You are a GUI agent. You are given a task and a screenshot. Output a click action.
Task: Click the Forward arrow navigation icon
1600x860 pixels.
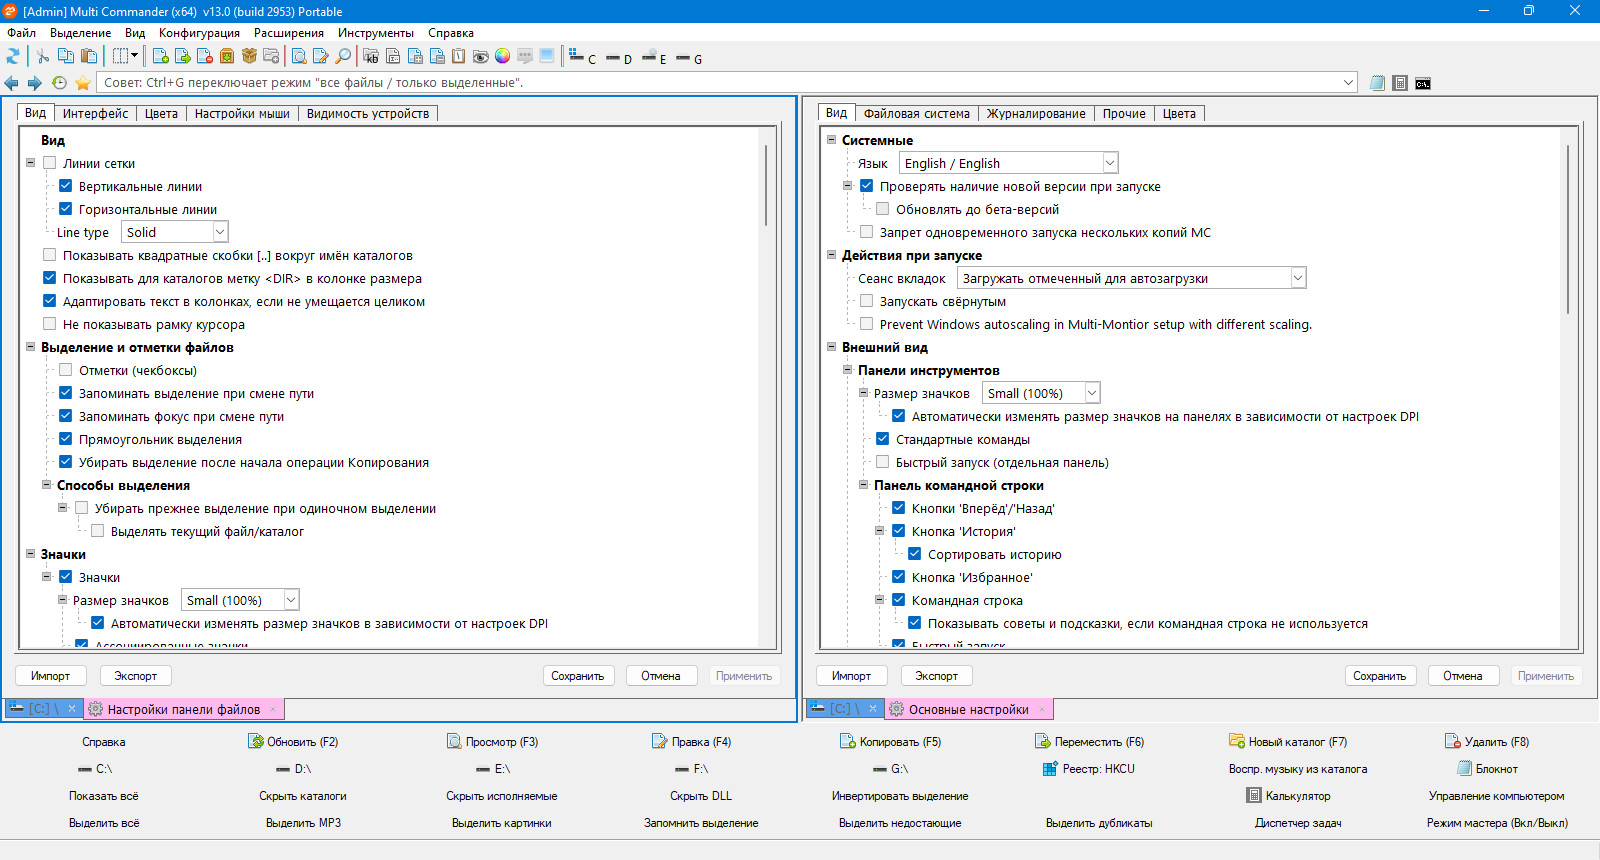click(34, 83)
